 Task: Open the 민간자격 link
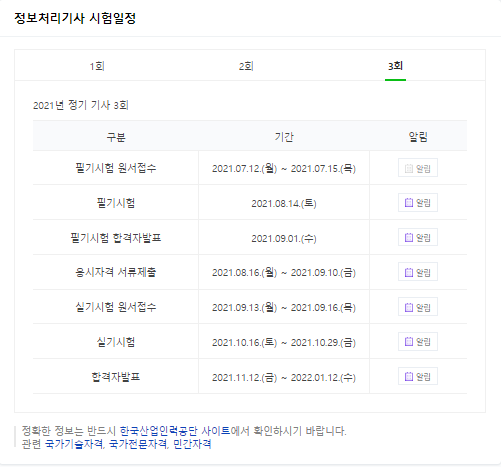192,444
